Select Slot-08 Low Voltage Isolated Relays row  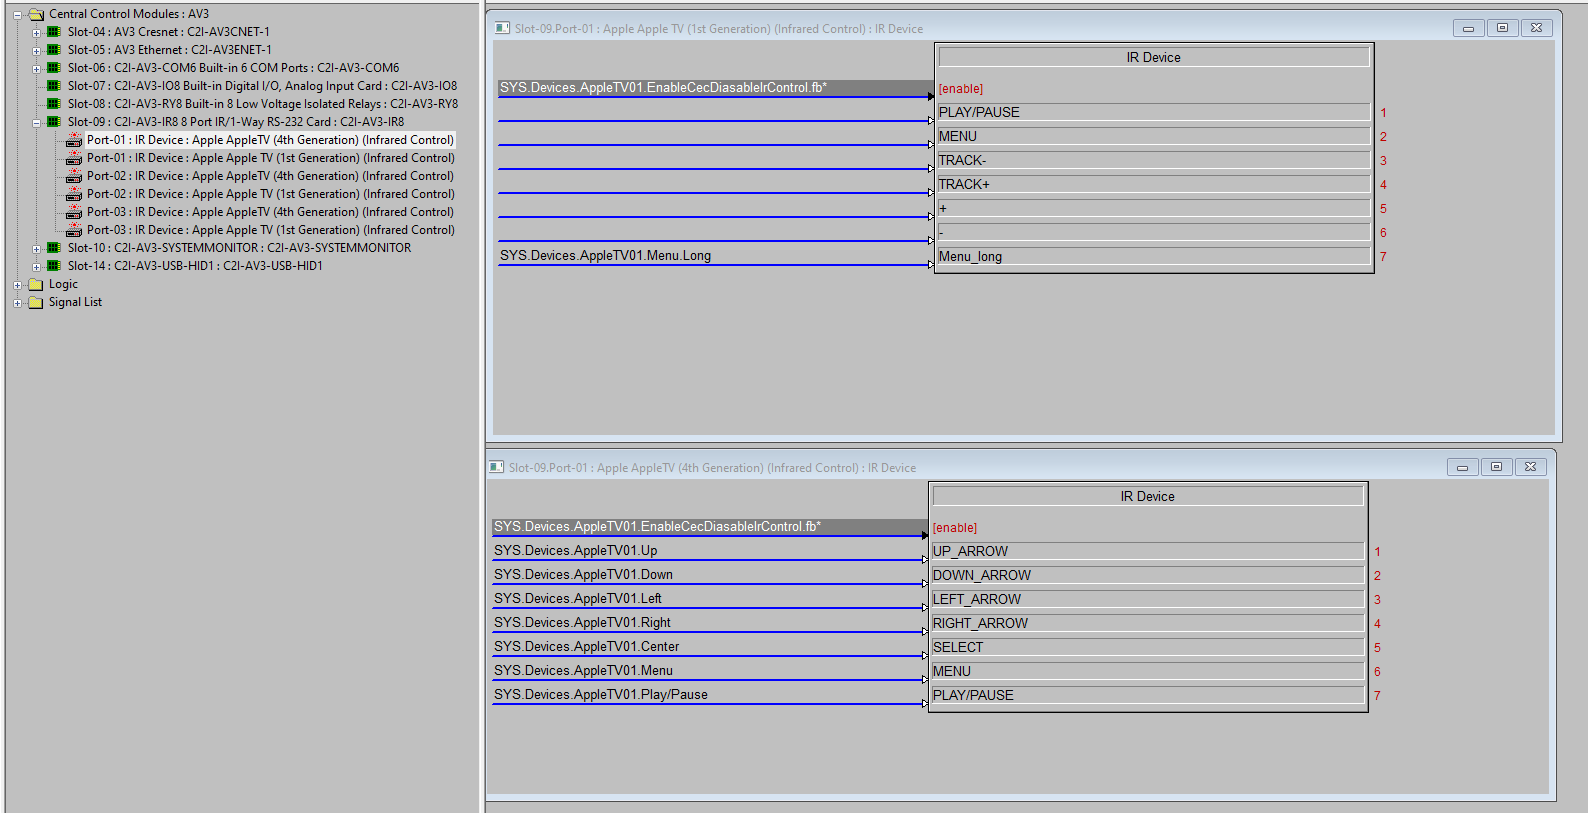(263, 104)
